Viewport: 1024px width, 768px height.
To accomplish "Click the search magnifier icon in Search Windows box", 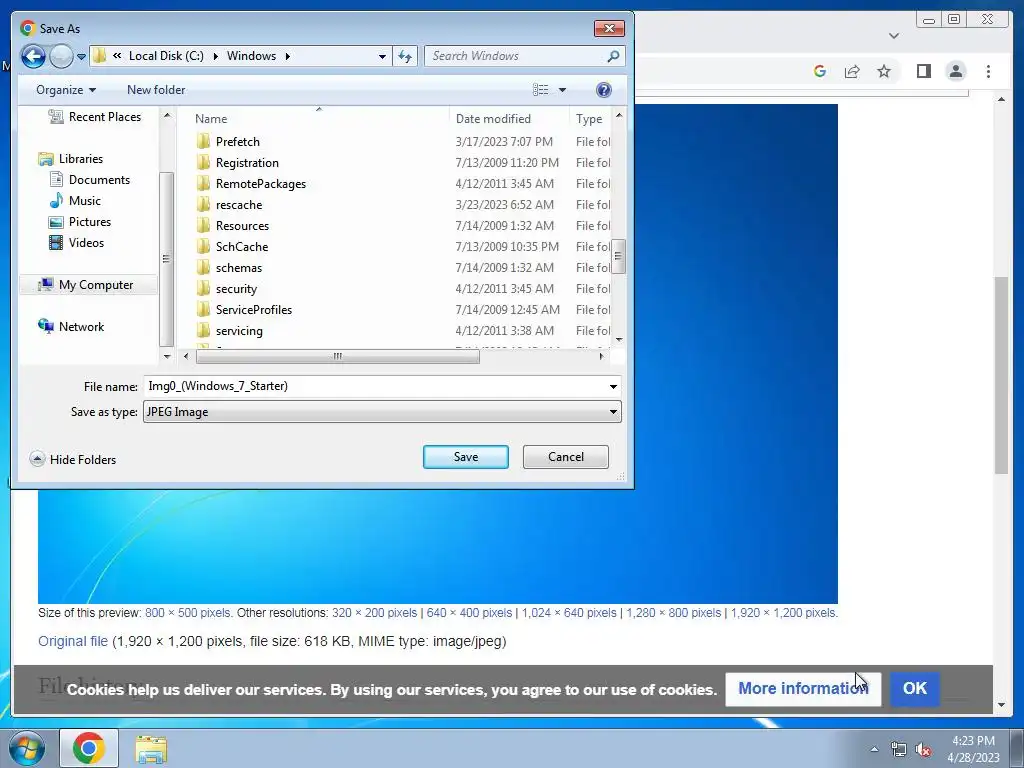I will pyautogui.click(x=613, y=56).
